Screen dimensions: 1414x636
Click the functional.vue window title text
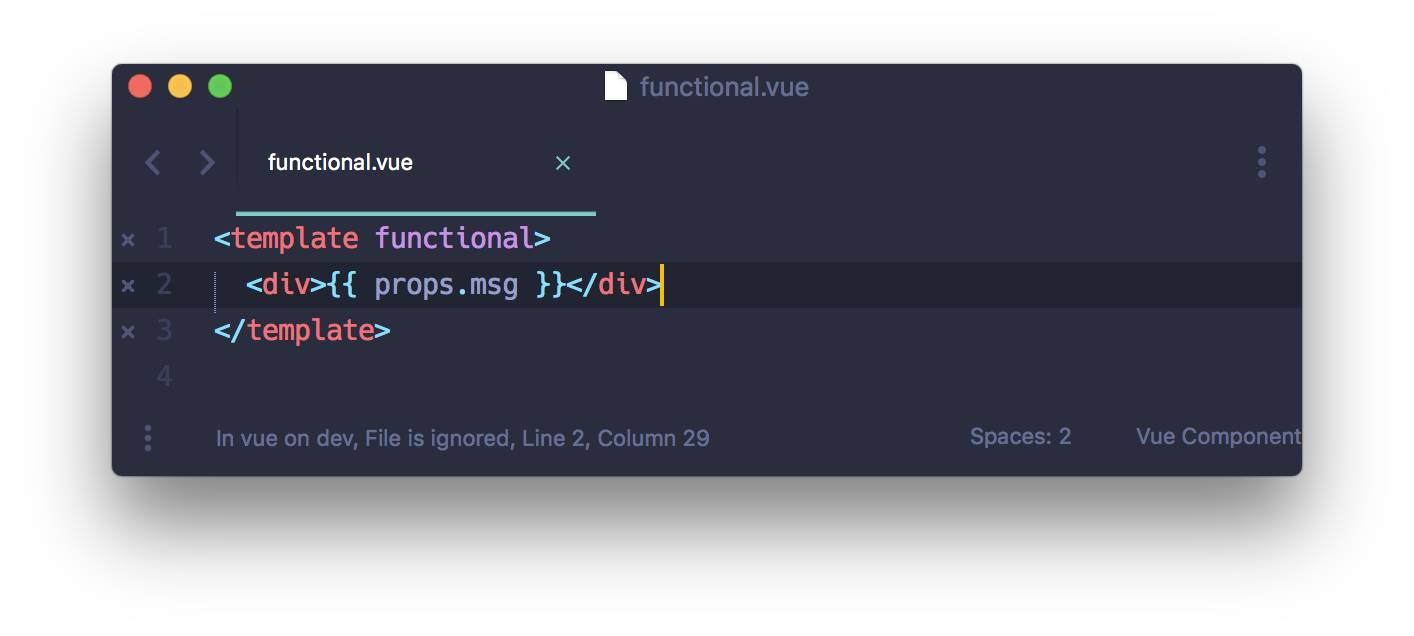click(x=724, y=87)
